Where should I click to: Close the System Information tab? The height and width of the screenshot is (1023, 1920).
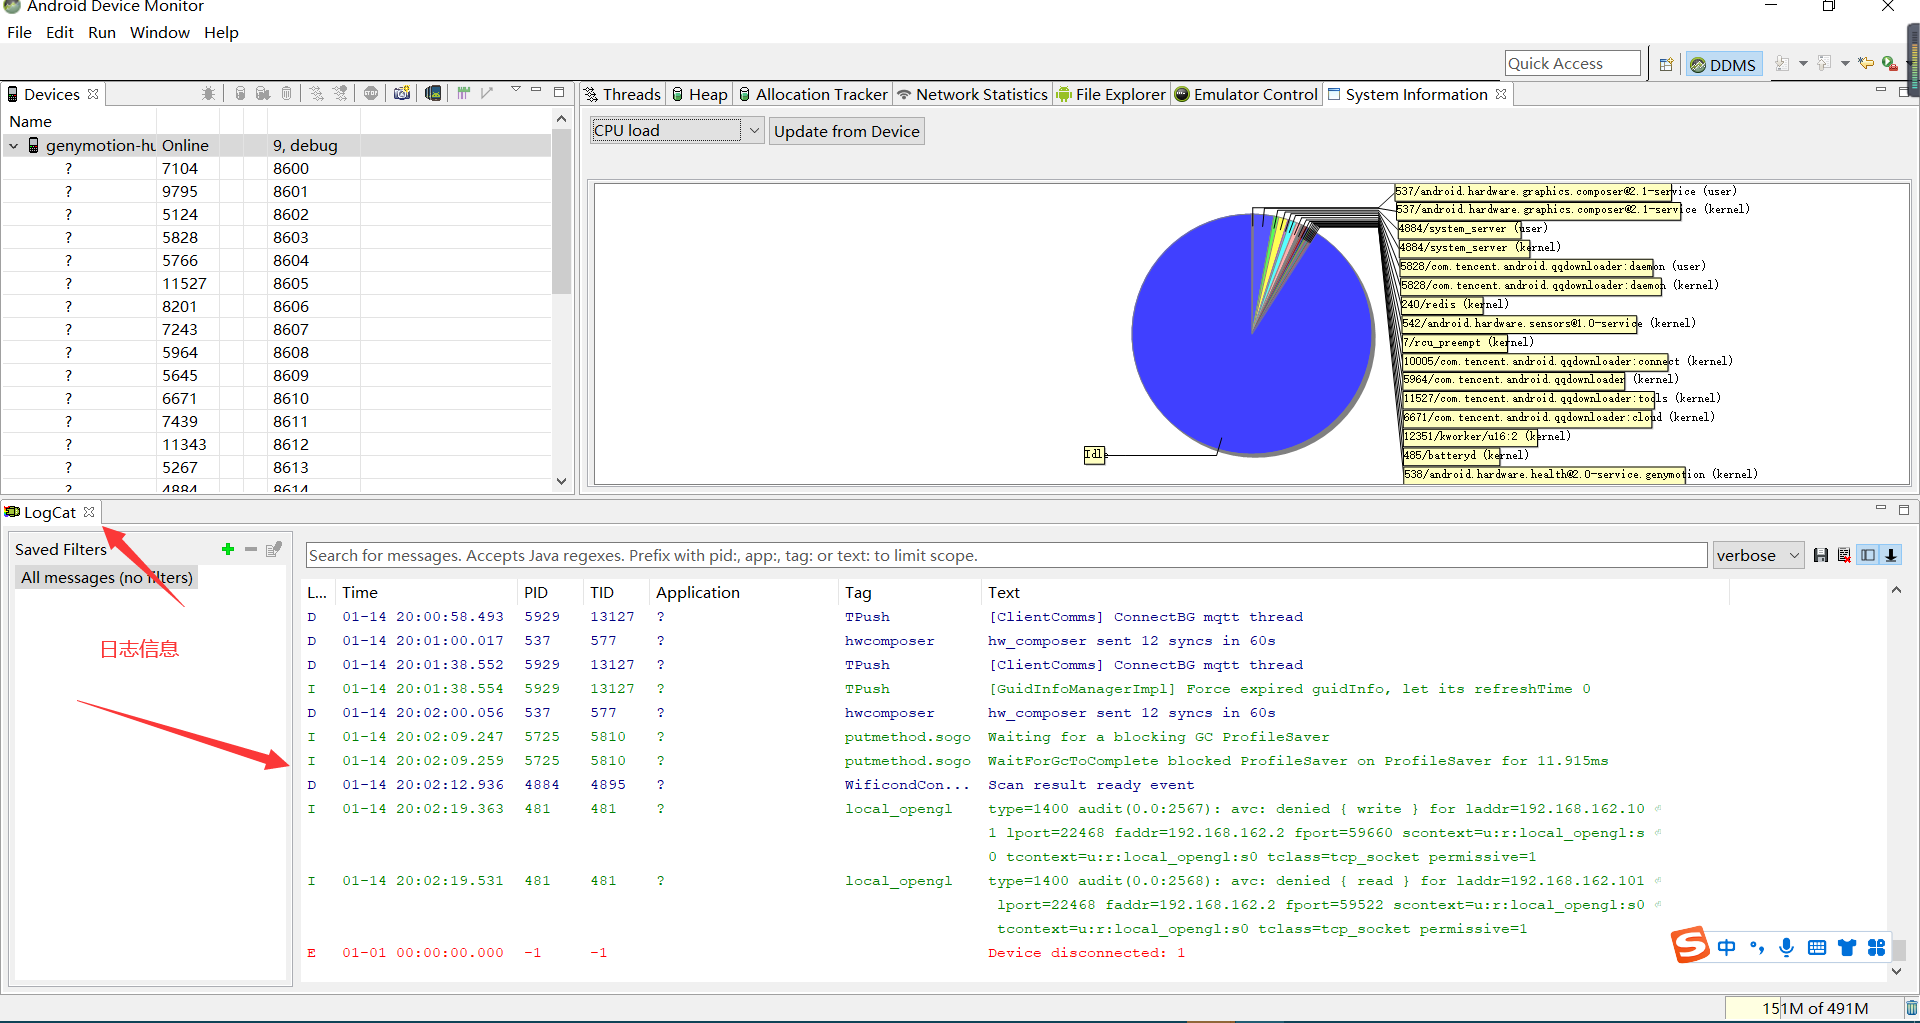click(1501, 94)
